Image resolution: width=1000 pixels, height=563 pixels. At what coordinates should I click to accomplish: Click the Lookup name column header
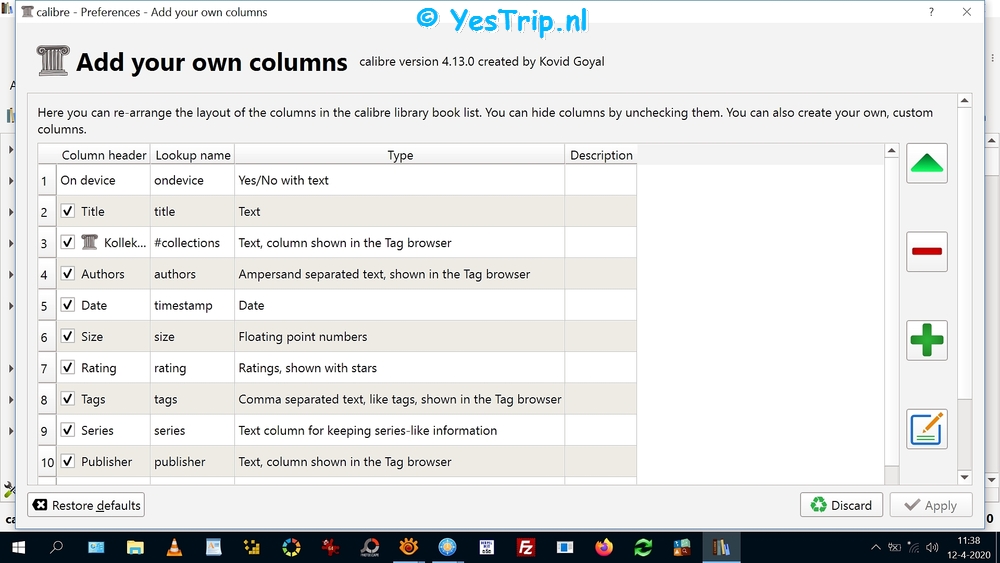coord(192,155)
